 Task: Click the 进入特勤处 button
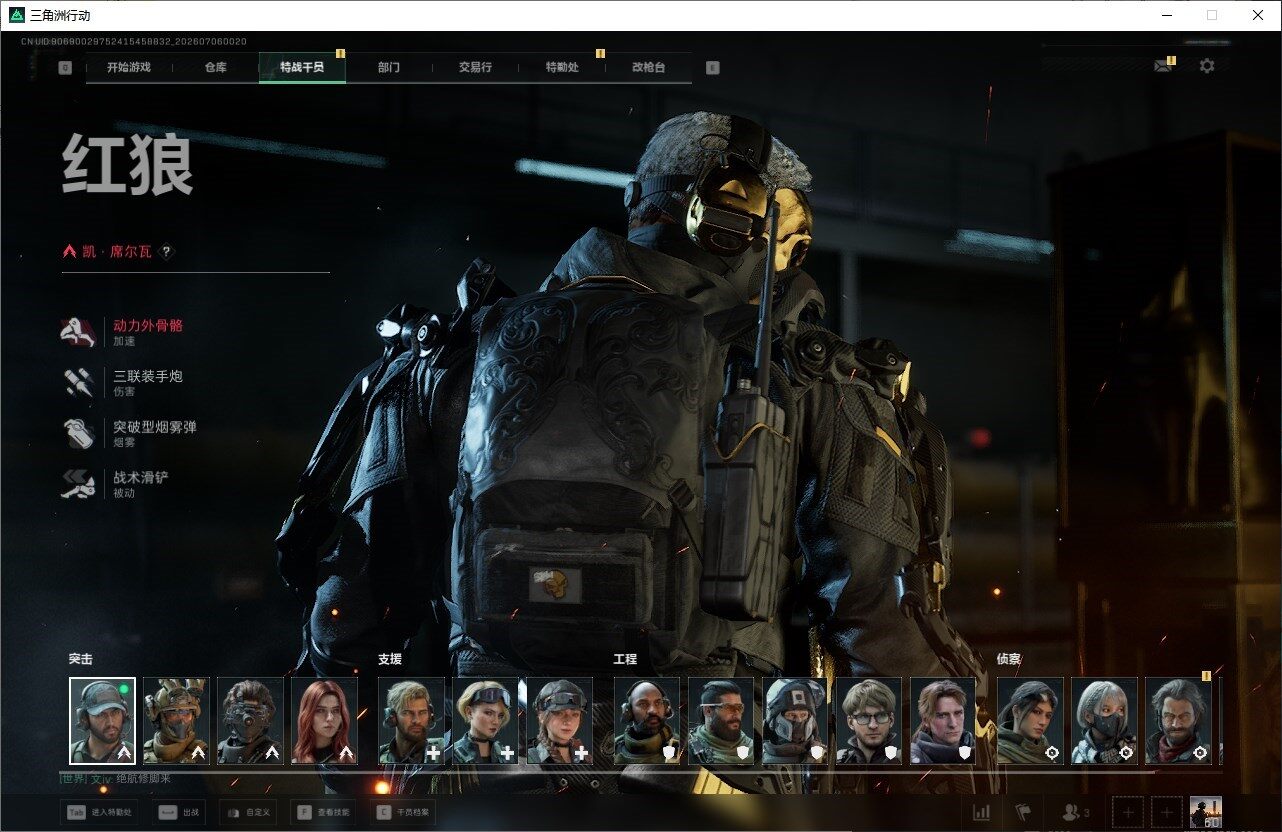[99, 812]
